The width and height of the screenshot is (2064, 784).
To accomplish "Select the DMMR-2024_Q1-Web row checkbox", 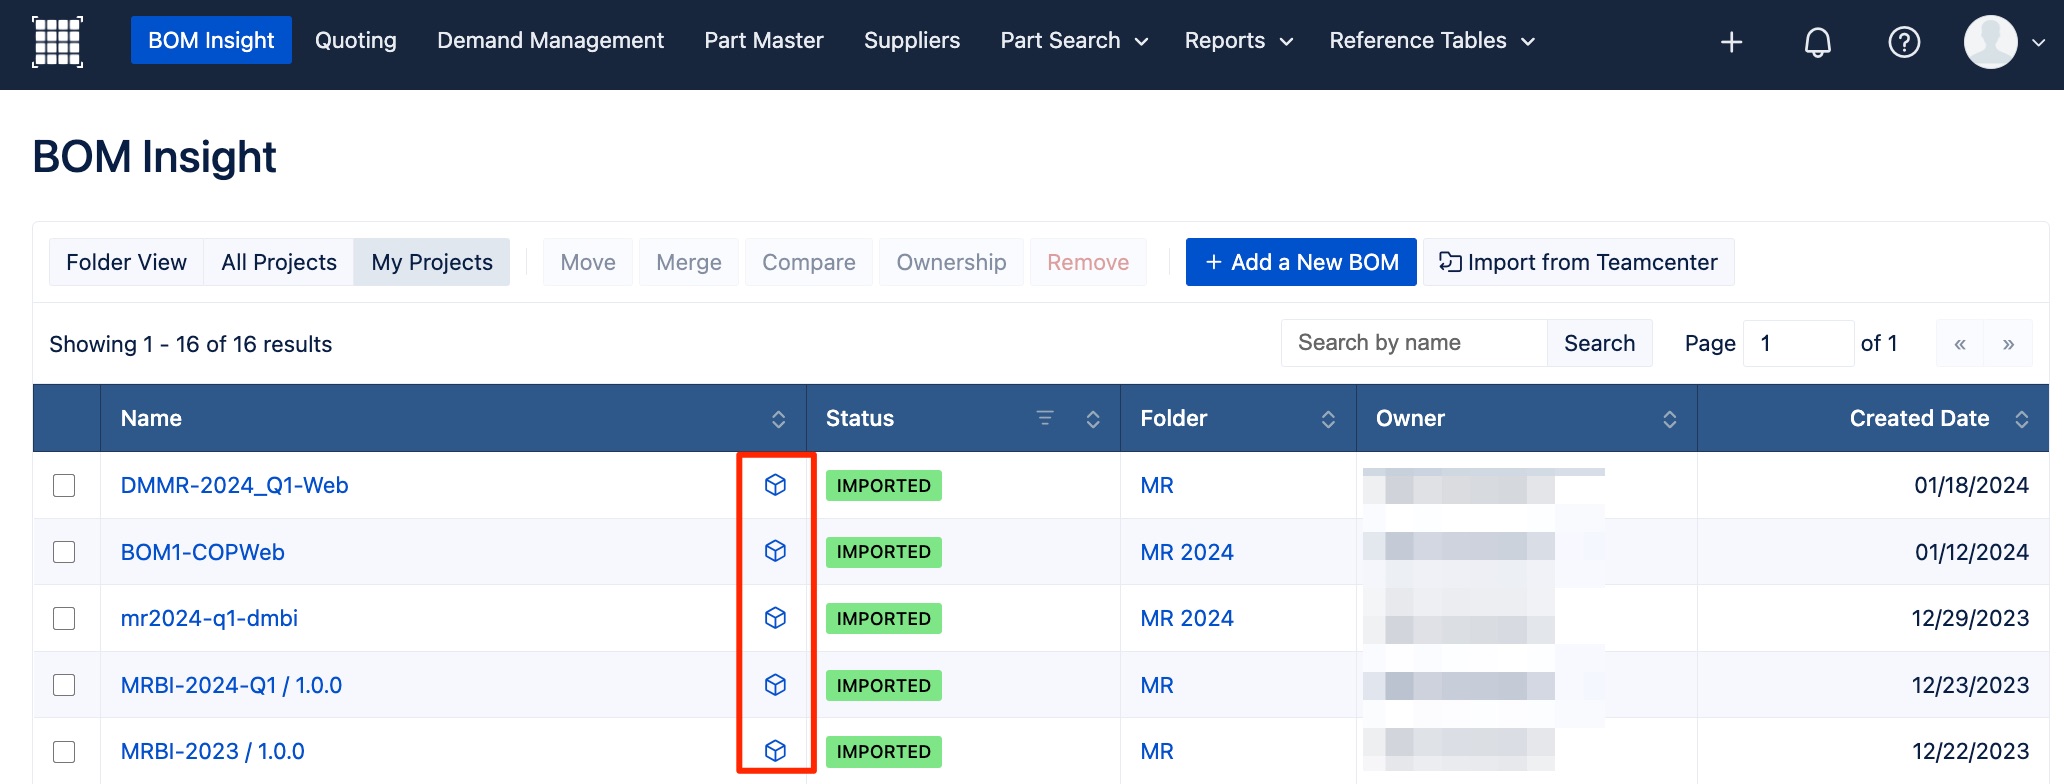I will [x=64, y=485].
